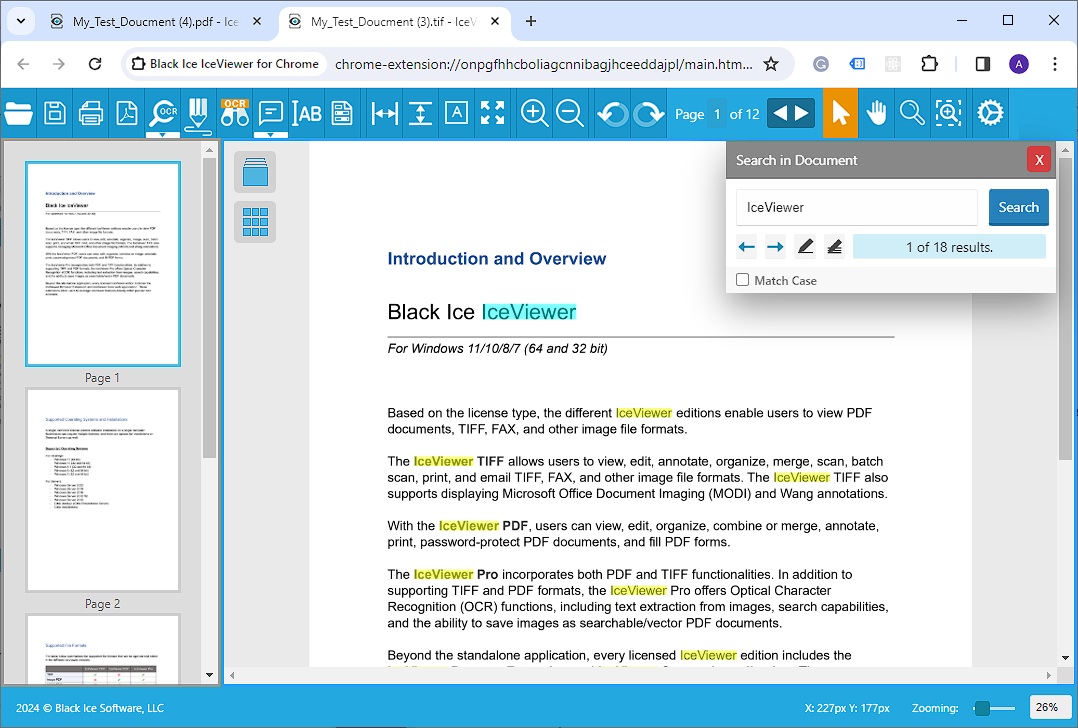The width and height of the screenshot is (1078, 728).
Task: Reload the page in Chrome
Action: click(x=95, y=64)
